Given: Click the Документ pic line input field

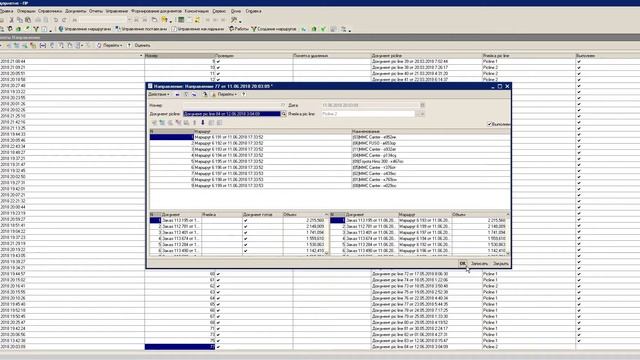Looking at the screenshot, I should (x=232, y=114).
